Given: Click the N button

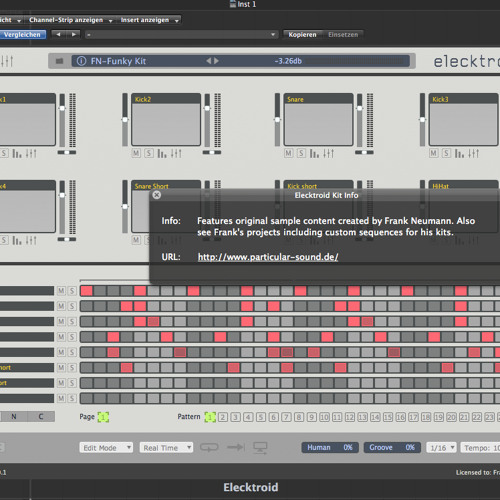Looking at the screenshot, I should 14,416.
